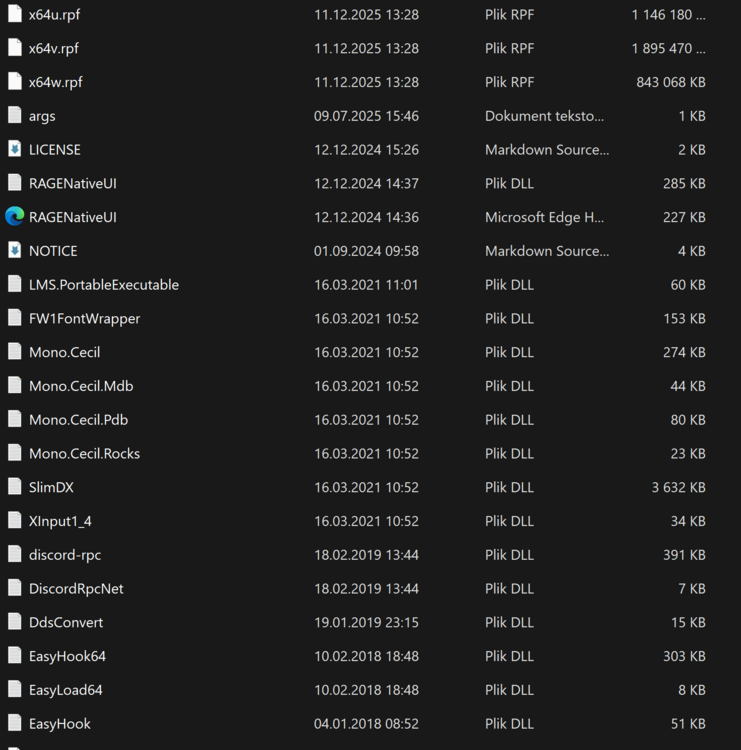This screenshot has height=750, width=741.
Task: Click the 843 068 KB size value
Action: pyautogui.click(x=671, y=82)
